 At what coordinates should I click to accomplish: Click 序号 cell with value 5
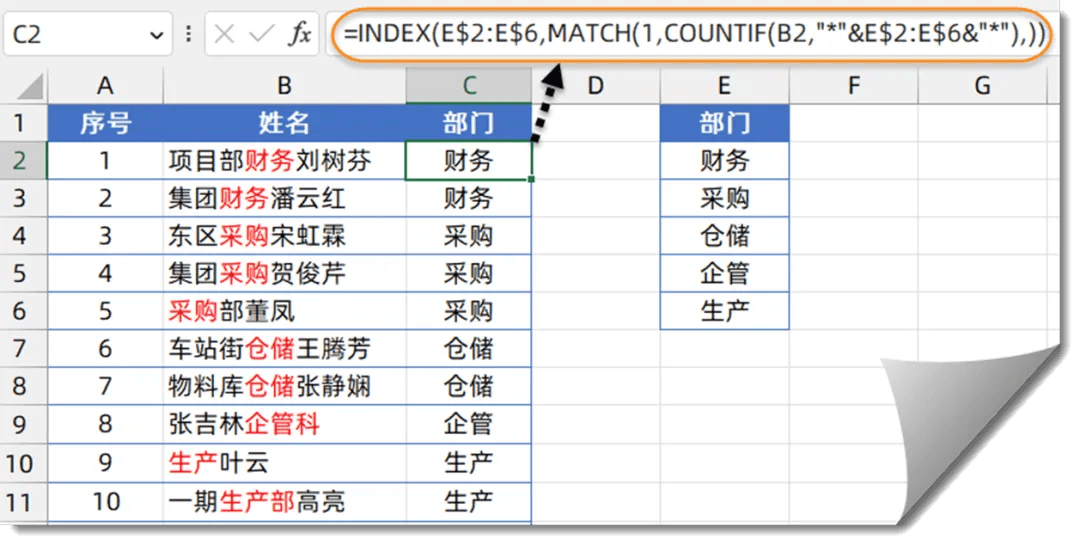(x=105, y=311)
